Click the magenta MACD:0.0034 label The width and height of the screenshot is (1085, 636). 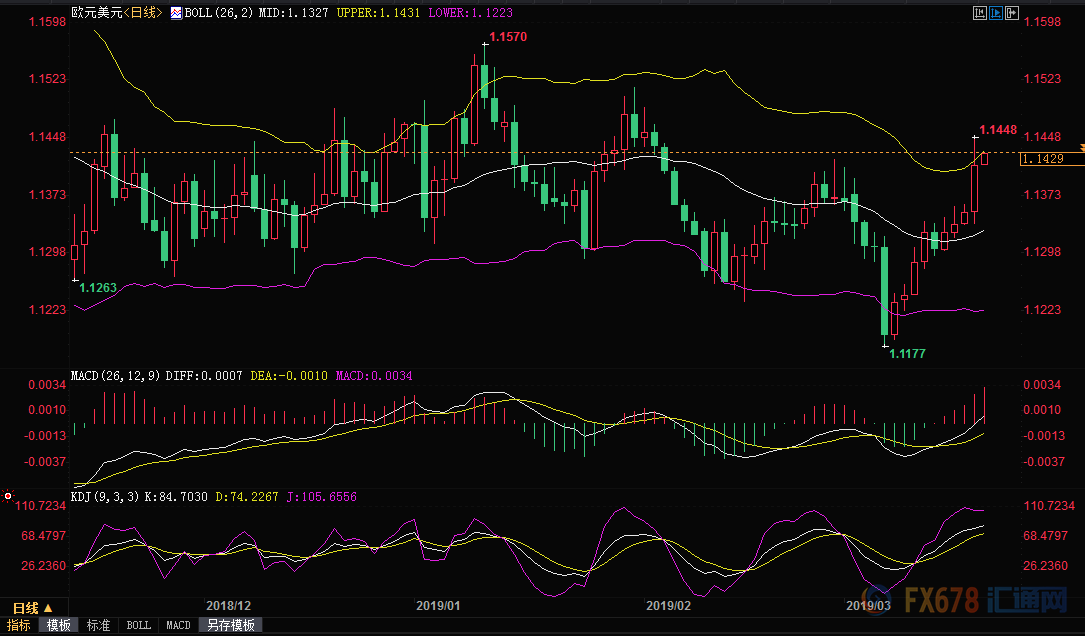[x=374, y=376]
